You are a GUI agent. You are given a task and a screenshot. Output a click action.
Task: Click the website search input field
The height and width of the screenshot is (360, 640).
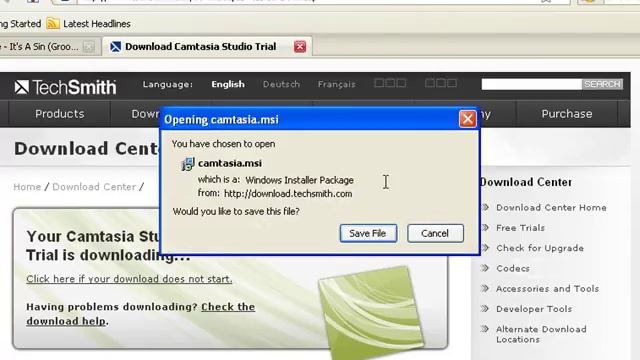pos(531,84)
